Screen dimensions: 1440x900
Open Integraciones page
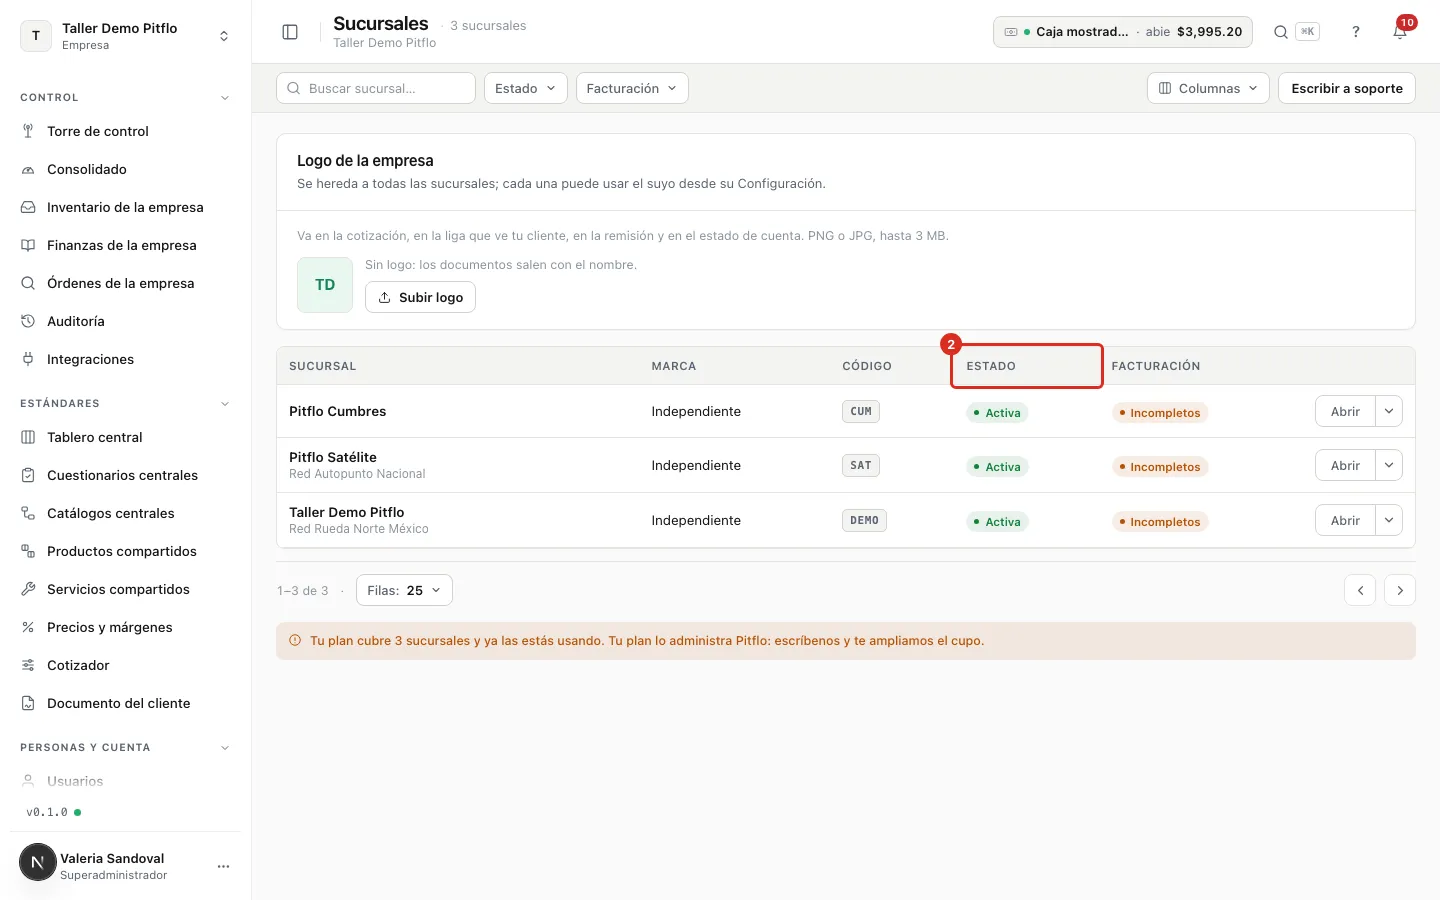125,359
